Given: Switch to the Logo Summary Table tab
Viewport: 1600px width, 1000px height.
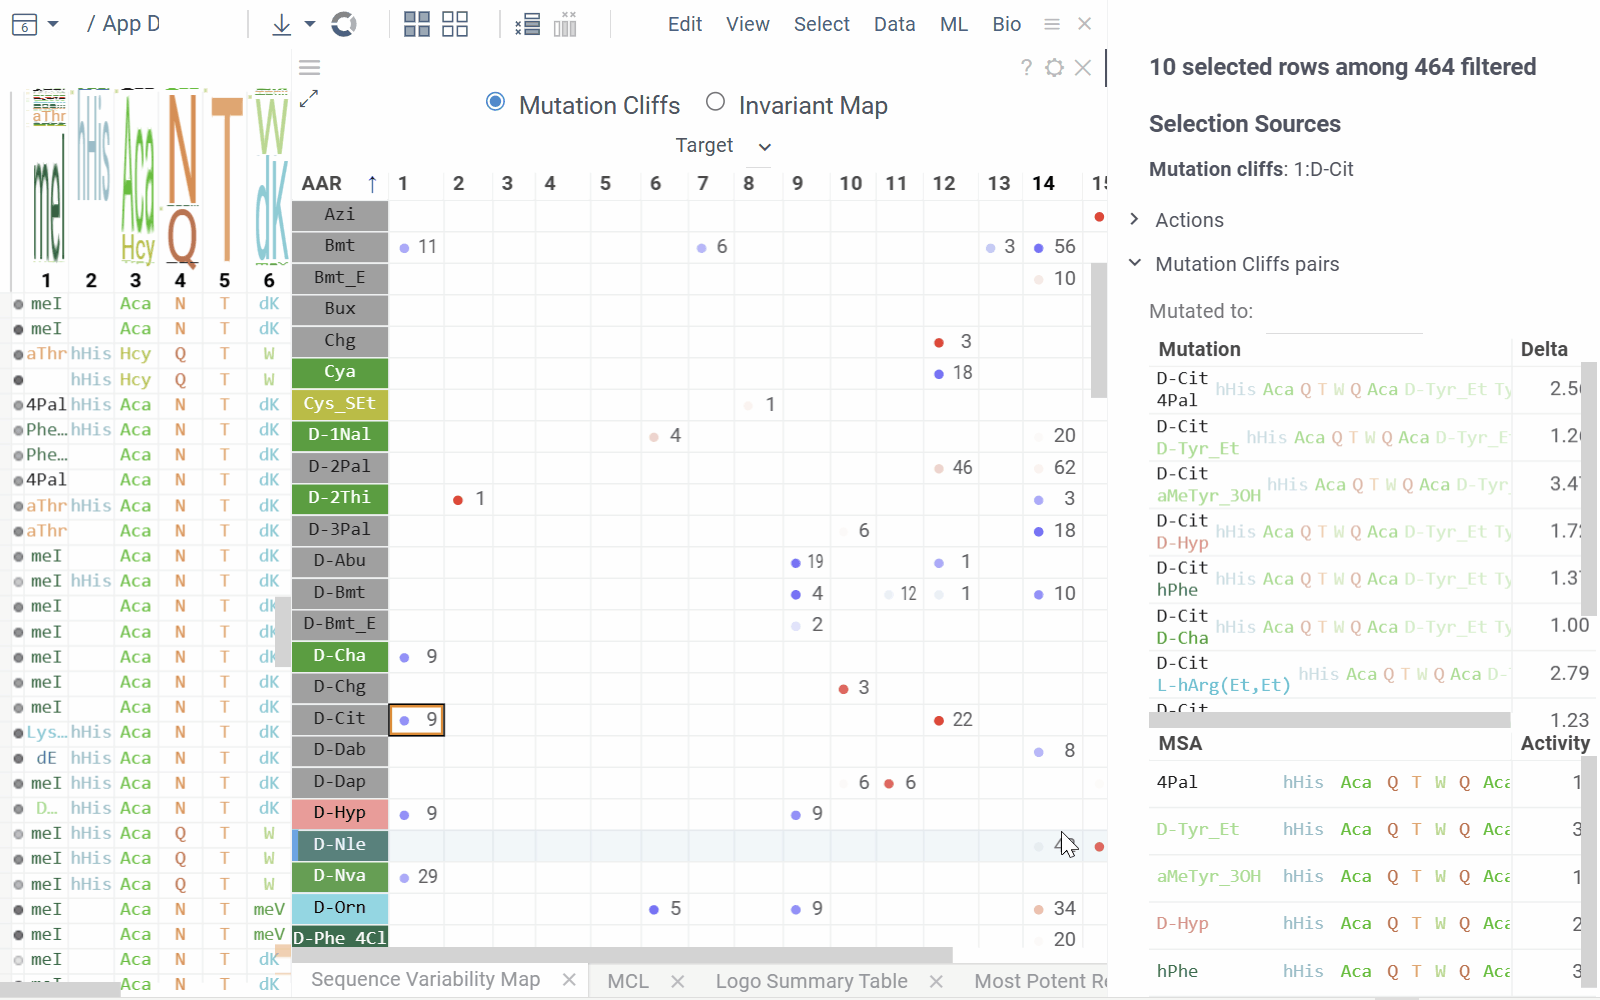Looking at the screenshot, I should pos(811,981).
